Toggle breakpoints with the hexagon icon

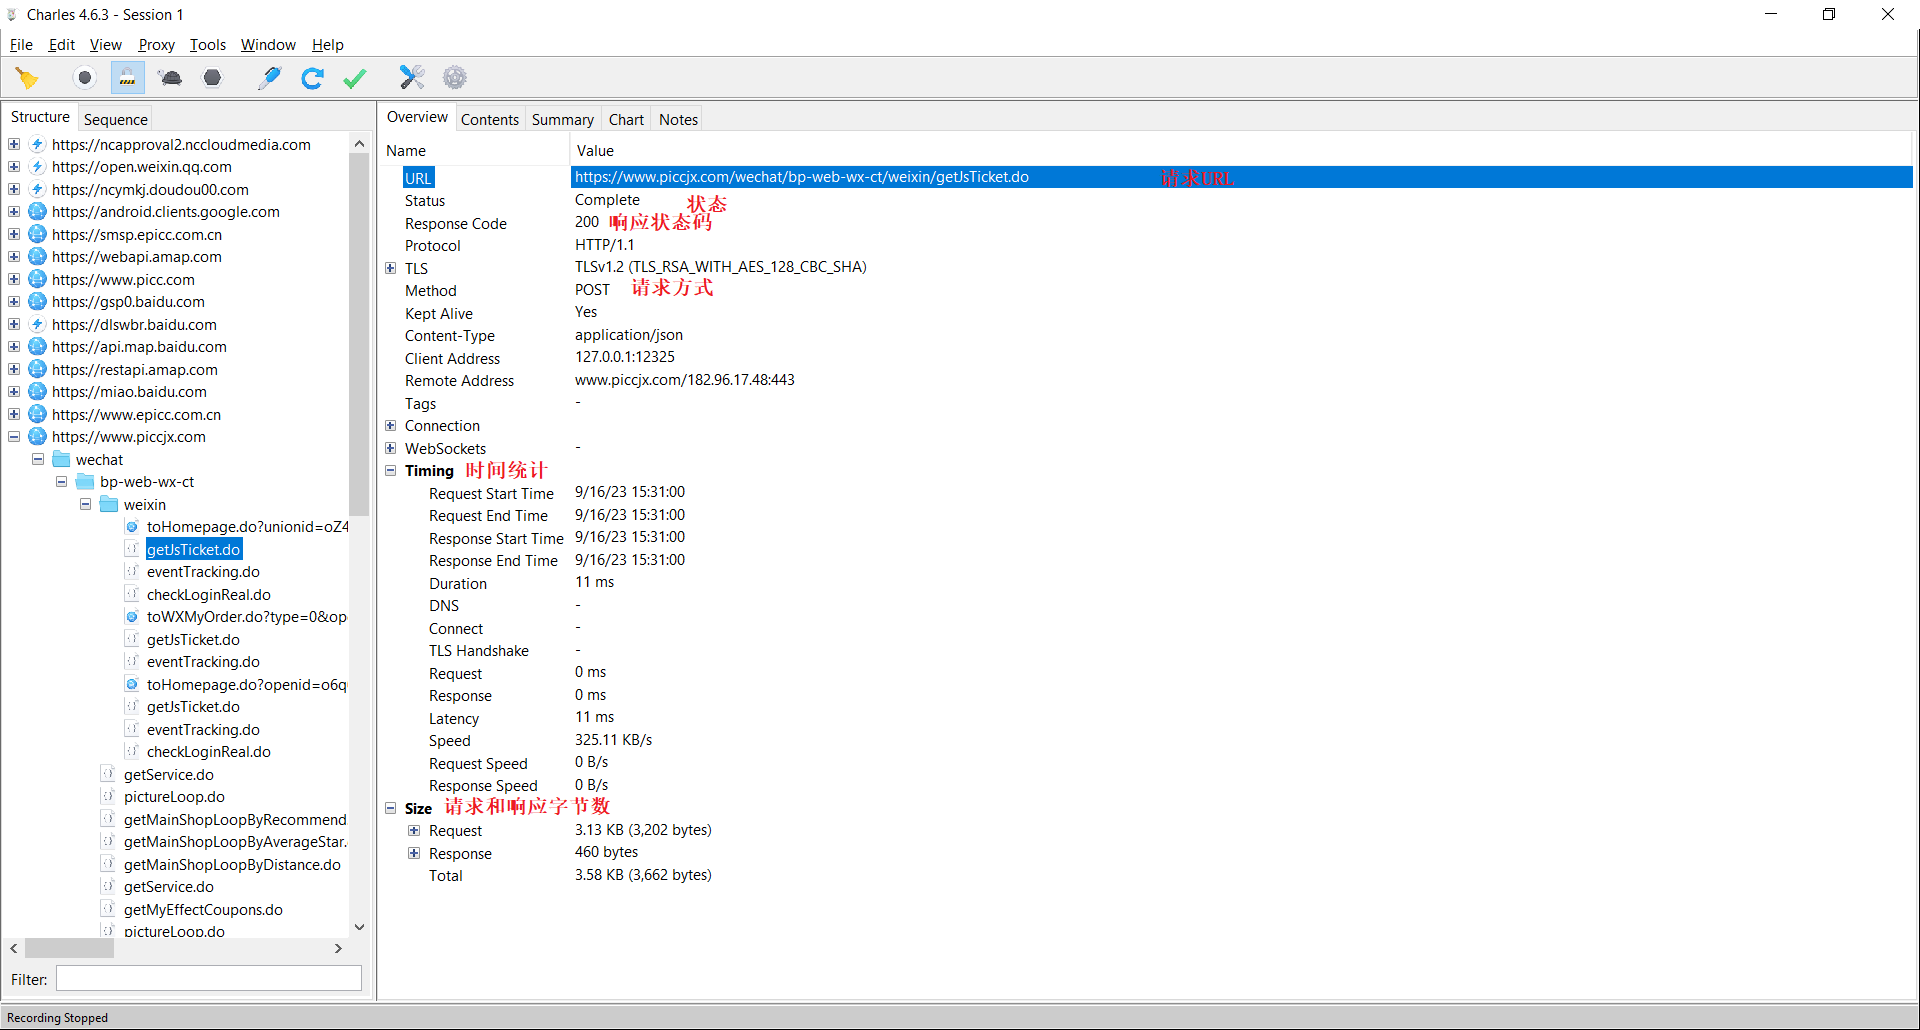pos(212,78)
